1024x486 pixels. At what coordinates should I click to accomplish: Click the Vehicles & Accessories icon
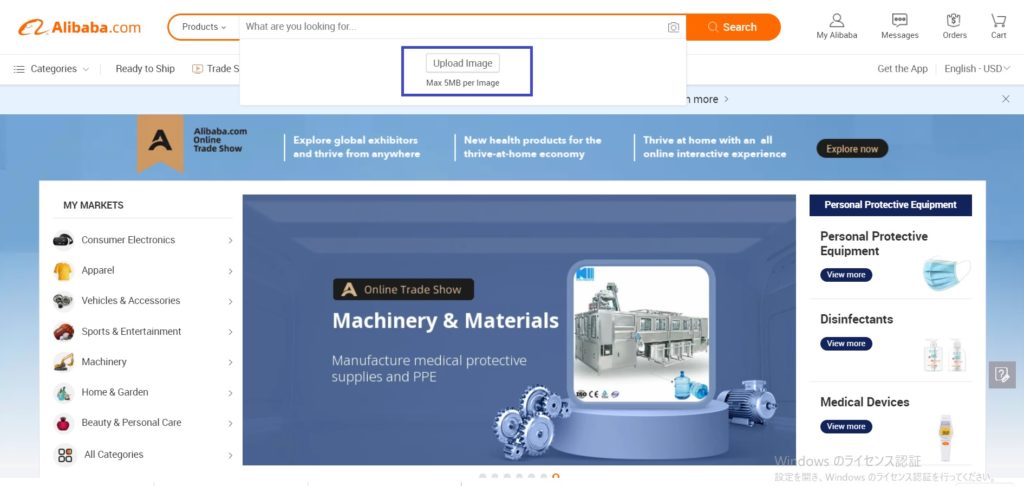point(63,300)
